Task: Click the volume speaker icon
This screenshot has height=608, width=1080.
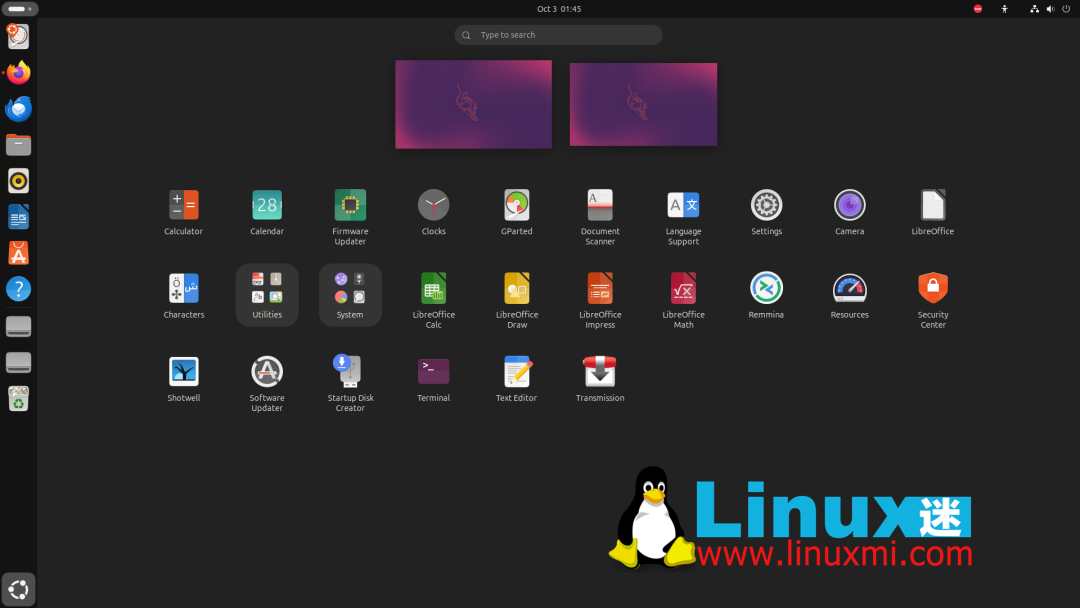Action: (x=1050, y=9)
